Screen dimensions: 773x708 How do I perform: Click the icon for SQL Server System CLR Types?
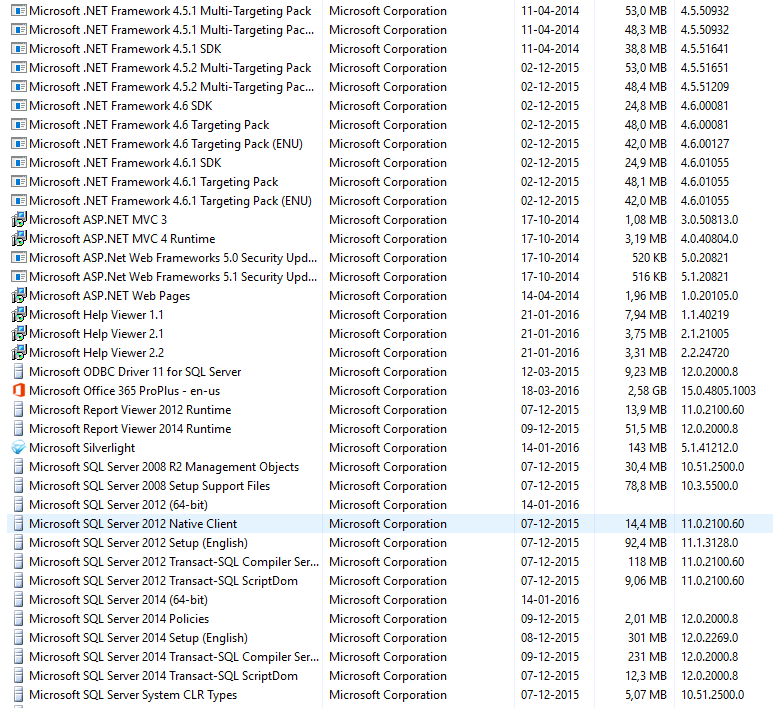tap(19, 694)
